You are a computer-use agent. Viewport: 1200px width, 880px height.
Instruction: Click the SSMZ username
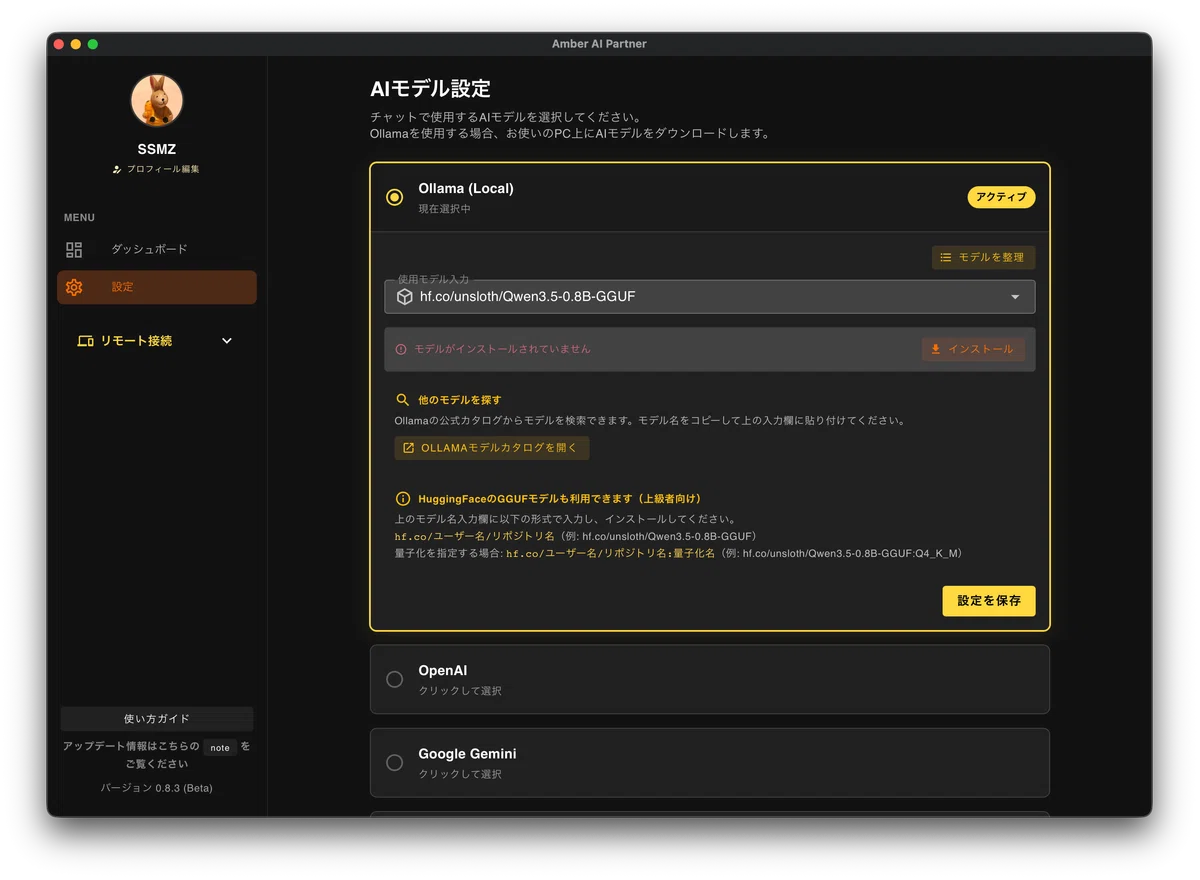click(157, 149)
